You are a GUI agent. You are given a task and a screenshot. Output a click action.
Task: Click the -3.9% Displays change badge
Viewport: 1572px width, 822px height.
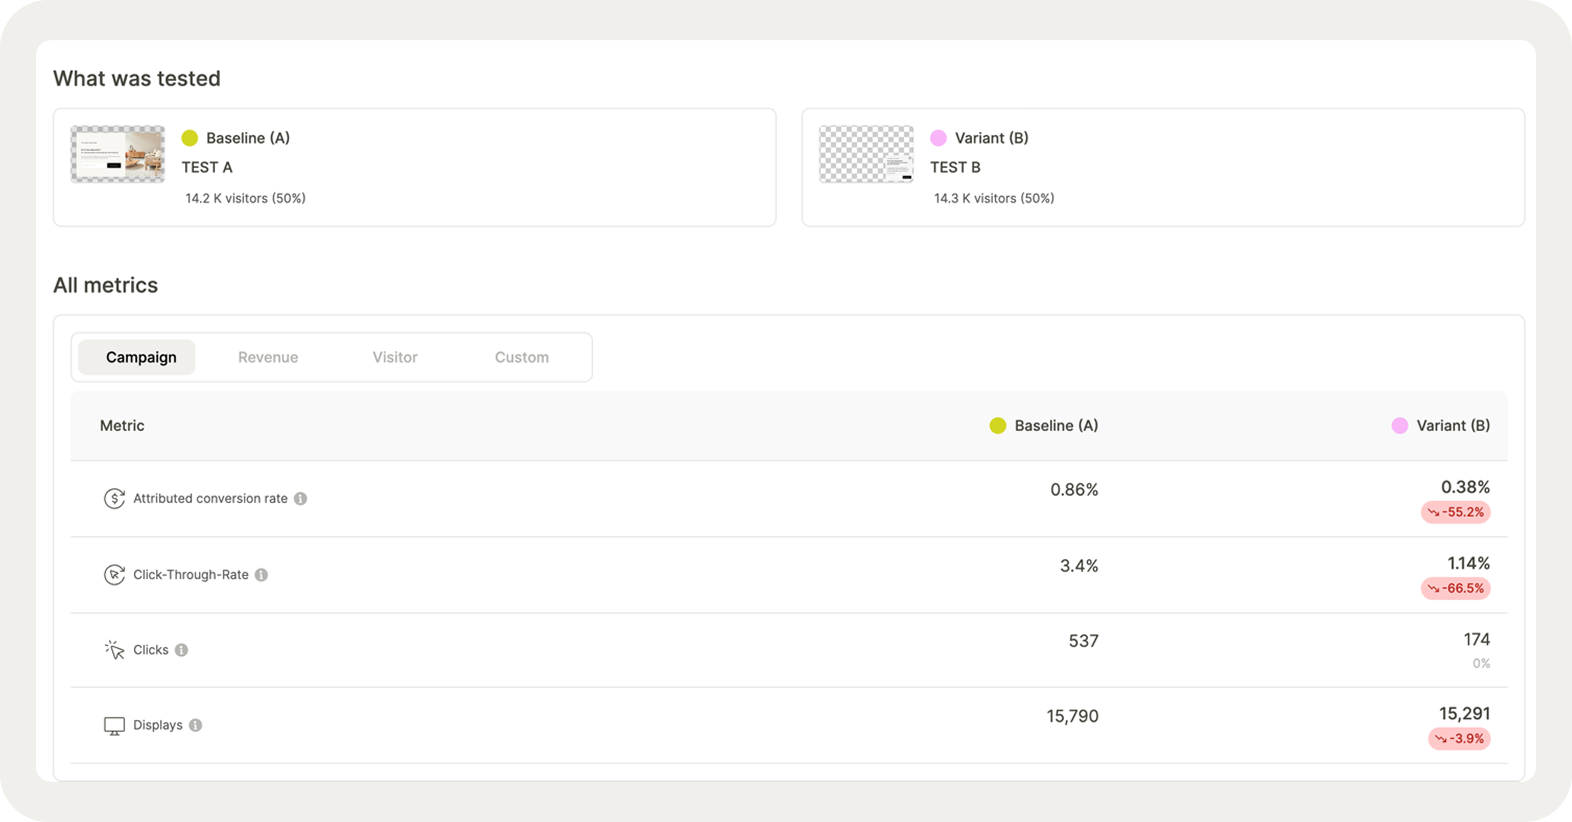pos(1459,739)
